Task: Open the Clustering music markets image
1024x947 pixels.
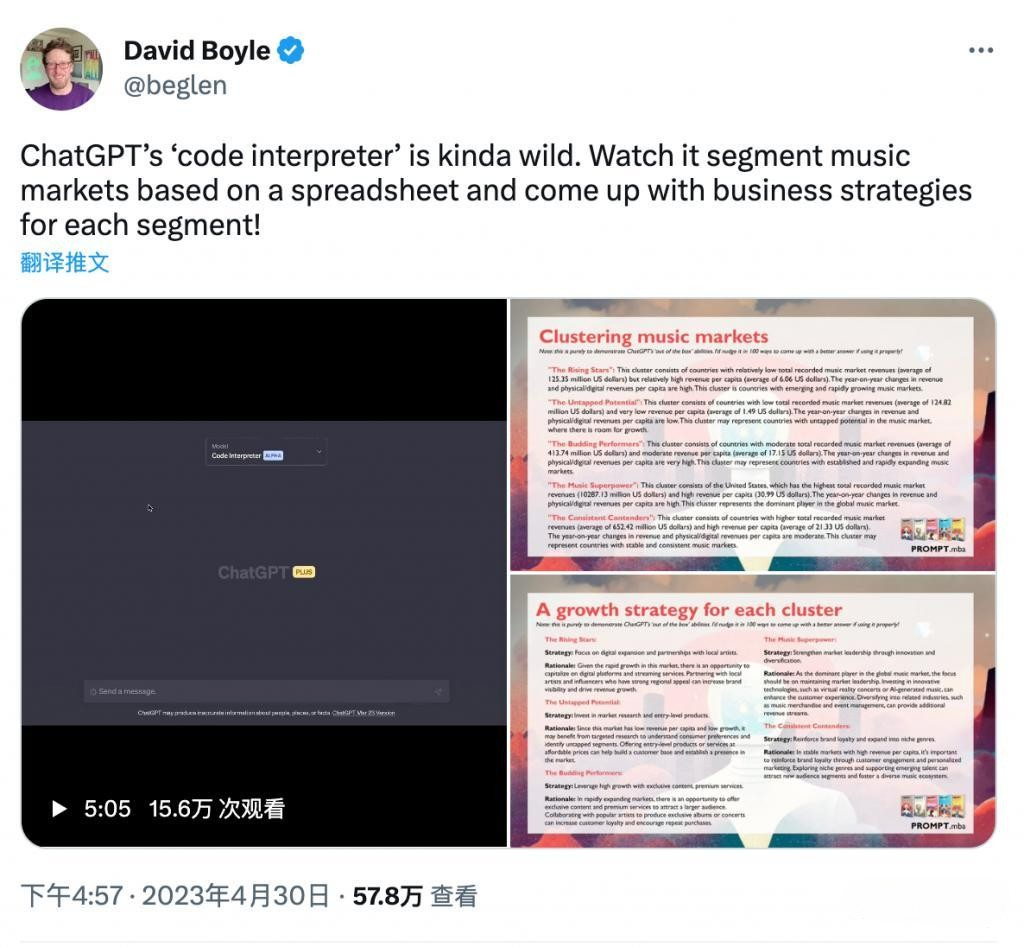Action: point(752,435)
